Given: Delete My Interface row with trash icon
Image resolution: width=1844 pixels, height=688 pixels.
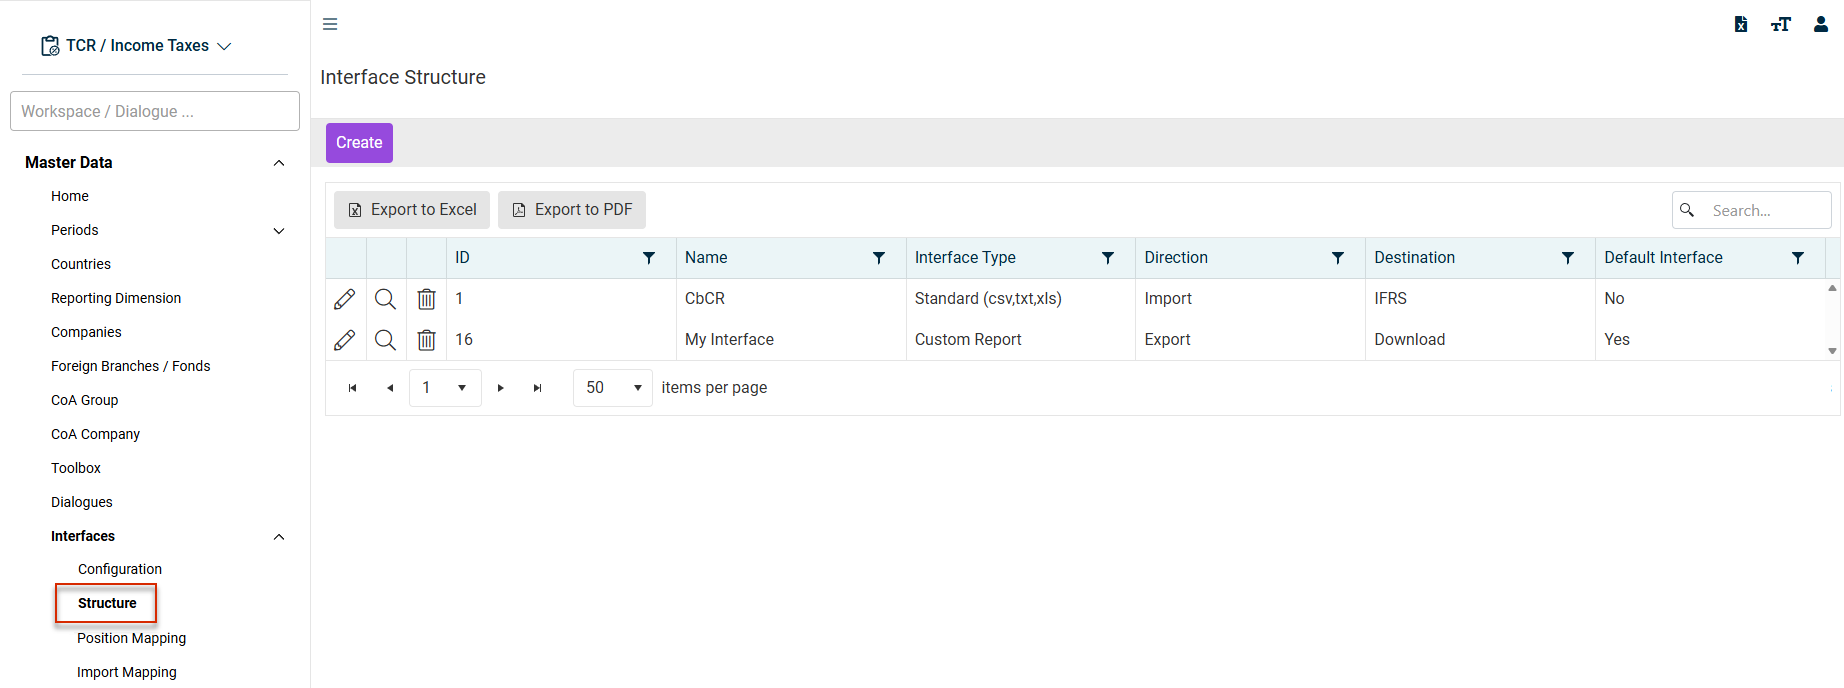Looking at the screenshot, I should pos(426,340).
